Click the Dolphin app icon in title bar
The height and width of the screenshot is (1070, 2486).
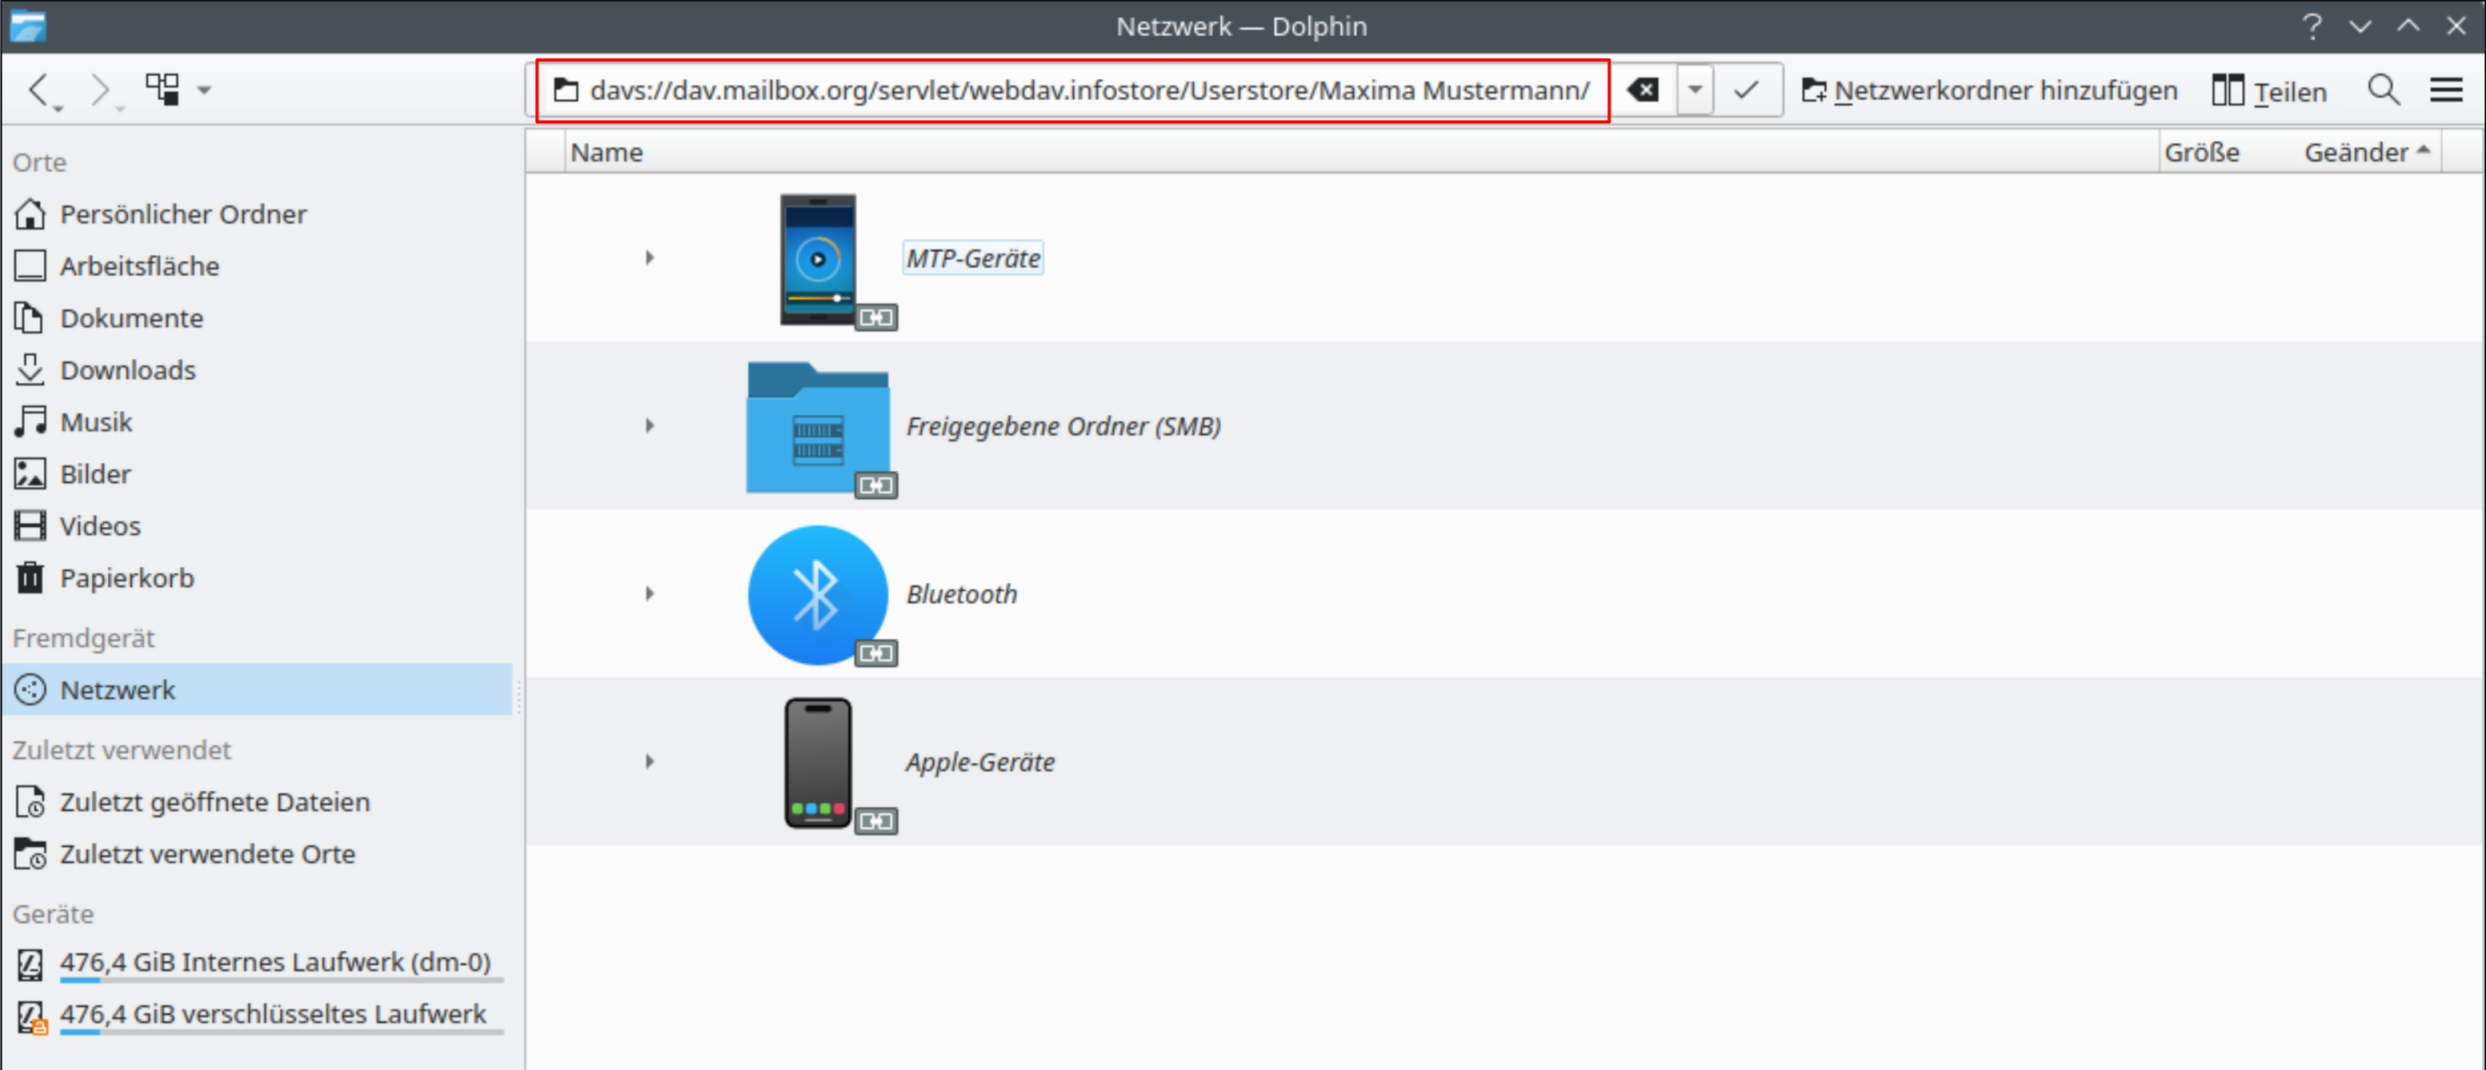click(27, 26)
